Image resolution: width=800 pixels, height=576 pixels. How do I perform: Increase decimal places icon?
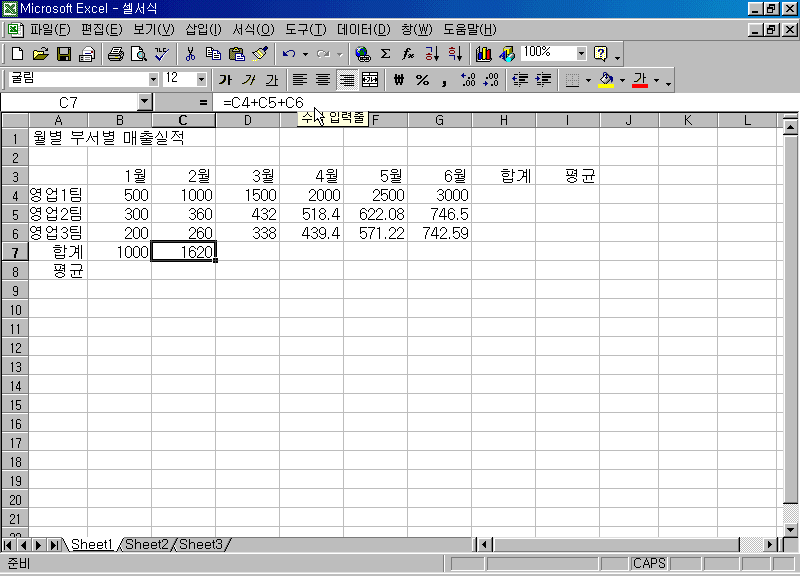point(468,80)
